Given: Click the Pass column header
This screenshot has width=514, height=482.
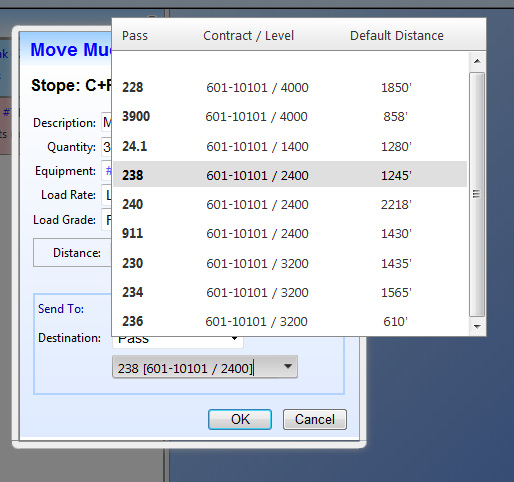Looking at the screenshot, I should click(135, 36).
